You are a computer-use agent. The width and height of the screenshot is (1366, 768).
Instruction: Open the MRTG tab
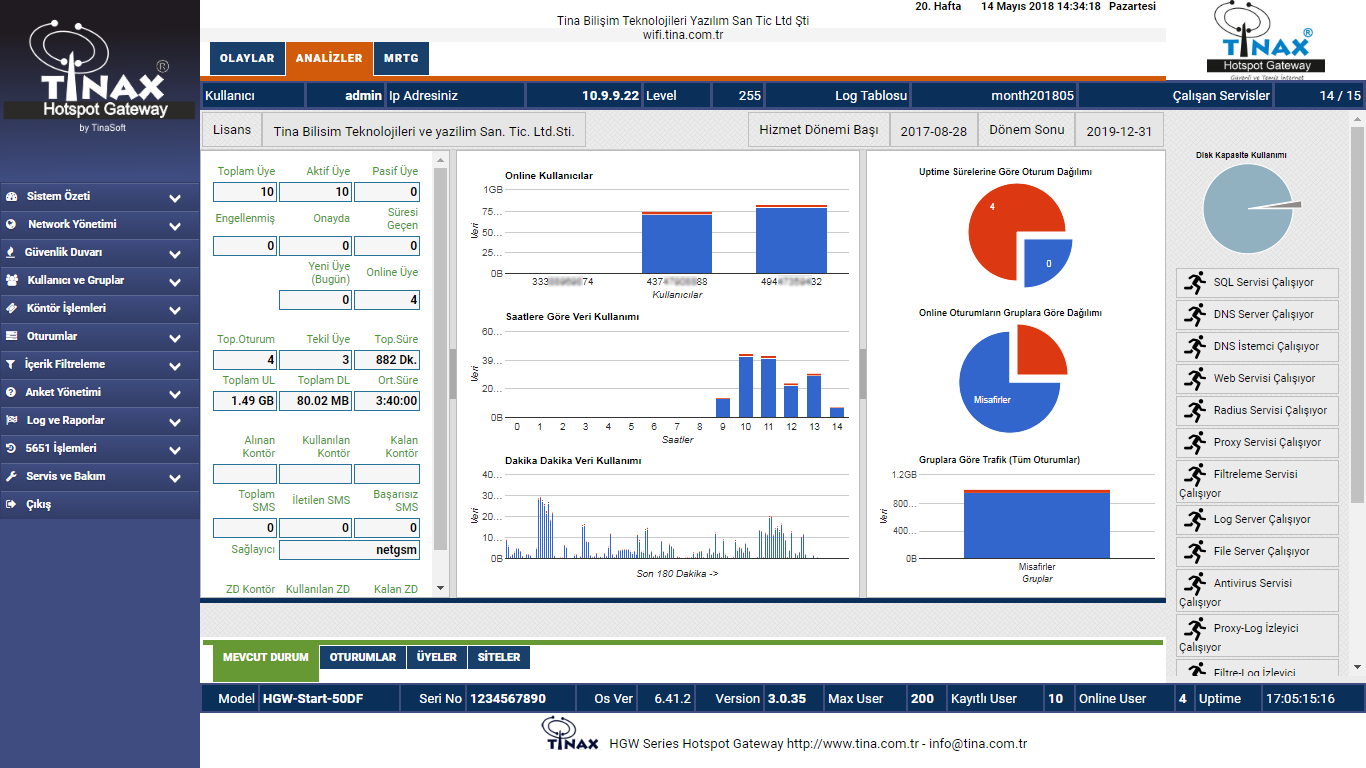coord(401,59)
